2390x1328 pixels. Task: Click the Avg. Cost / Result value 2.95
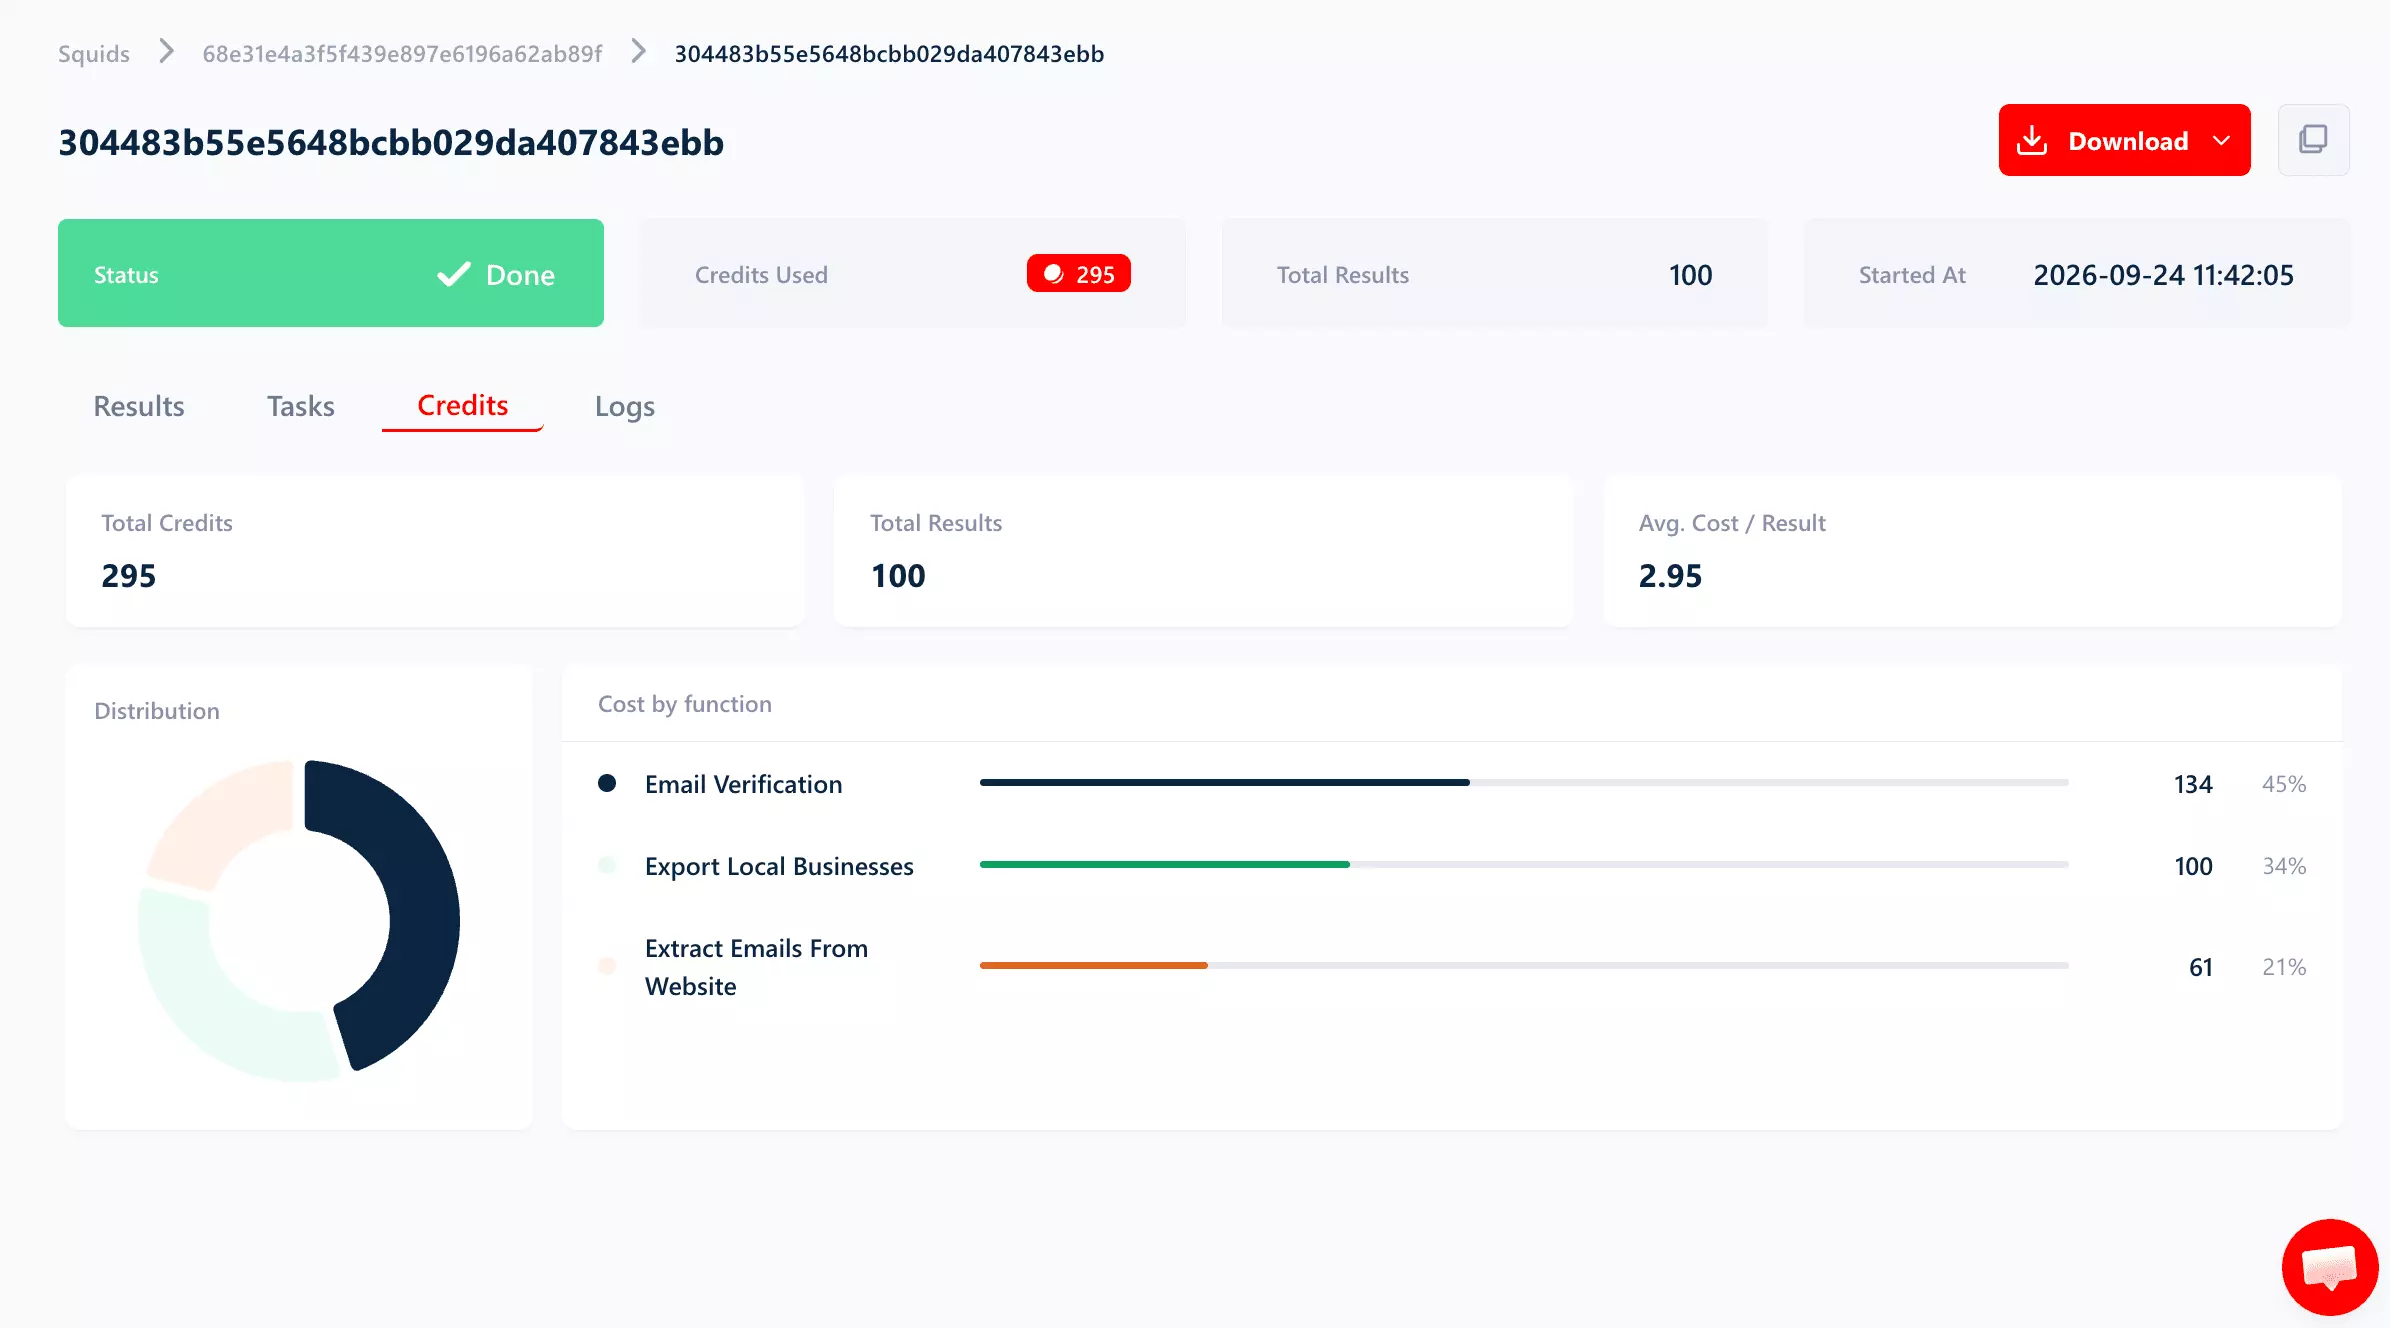(1670, 576)
